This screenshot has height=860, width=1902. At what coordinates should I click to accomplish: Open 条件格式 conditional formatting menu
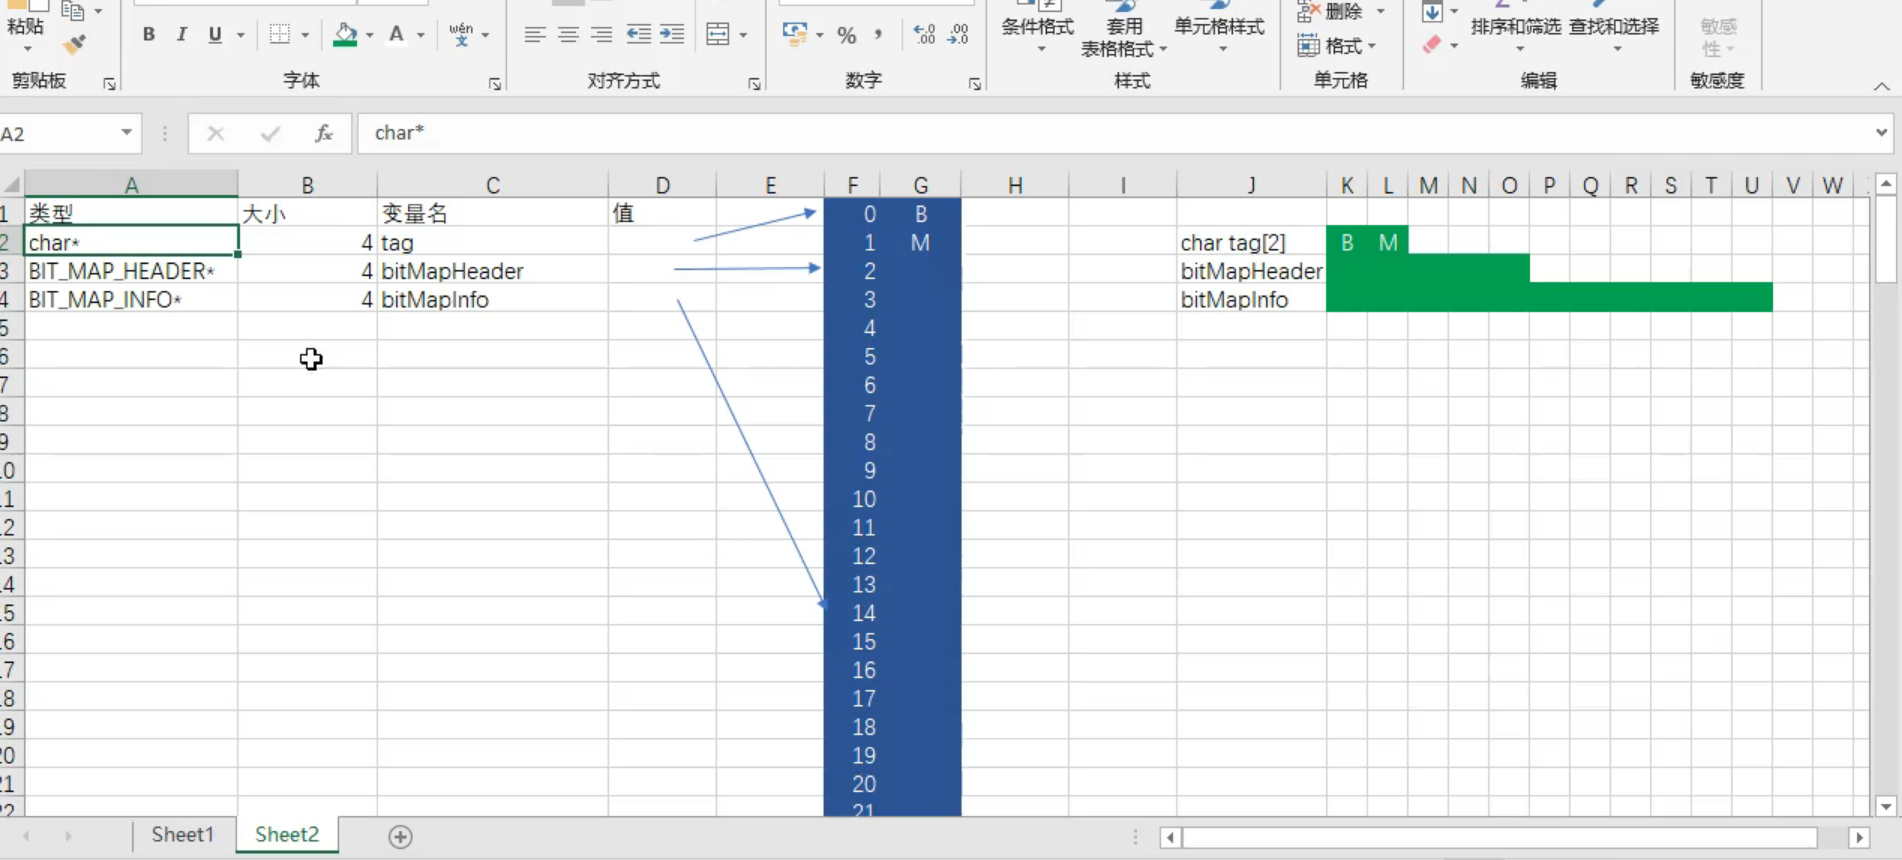(1038, 29)
